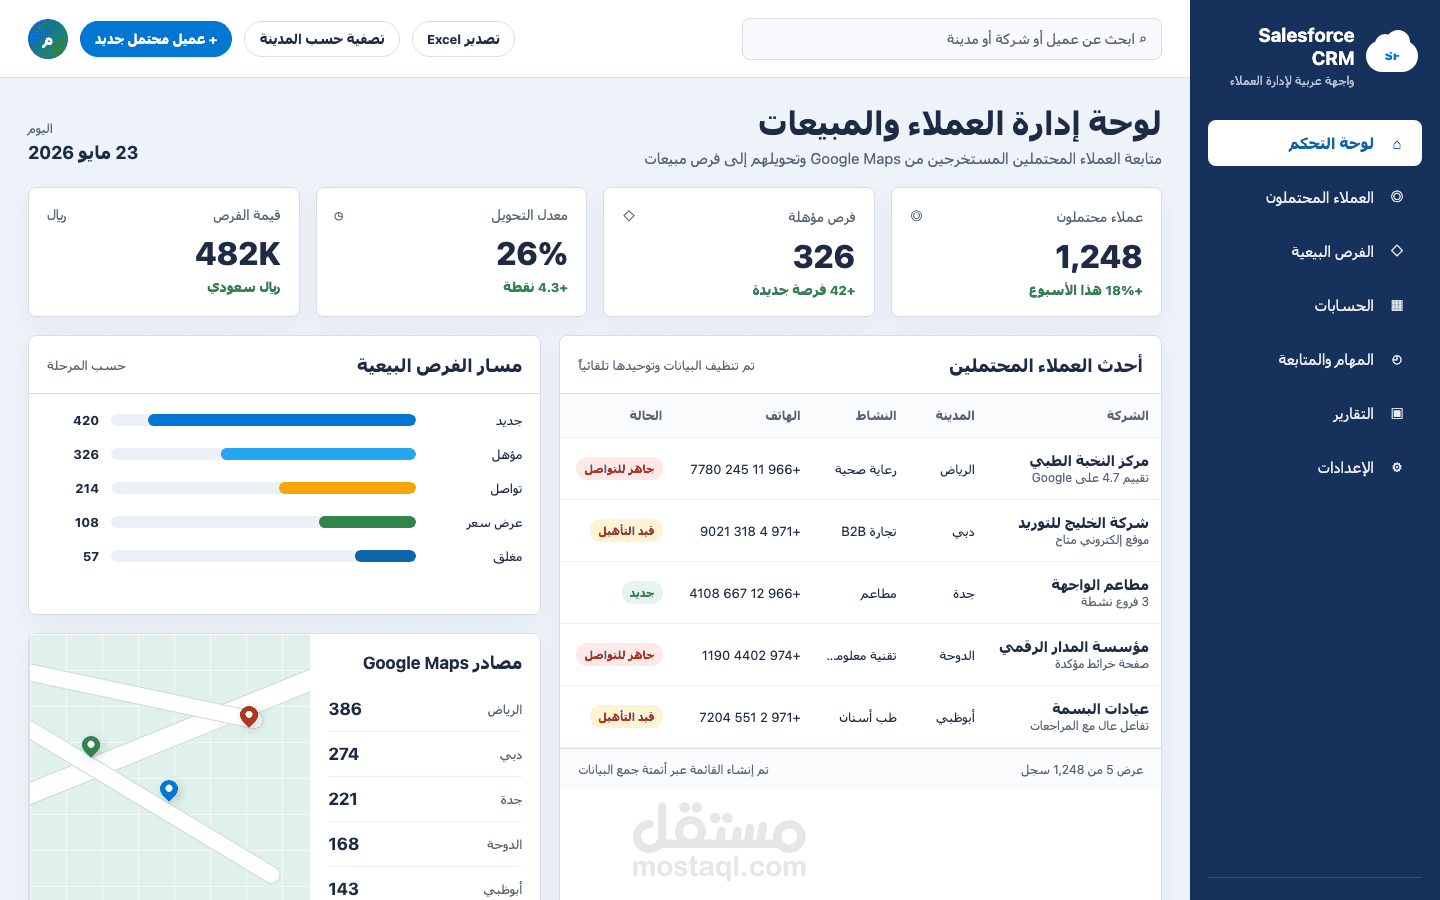
Task: Click الرياض row with 386 sources
Action: (x=425, y=709)
